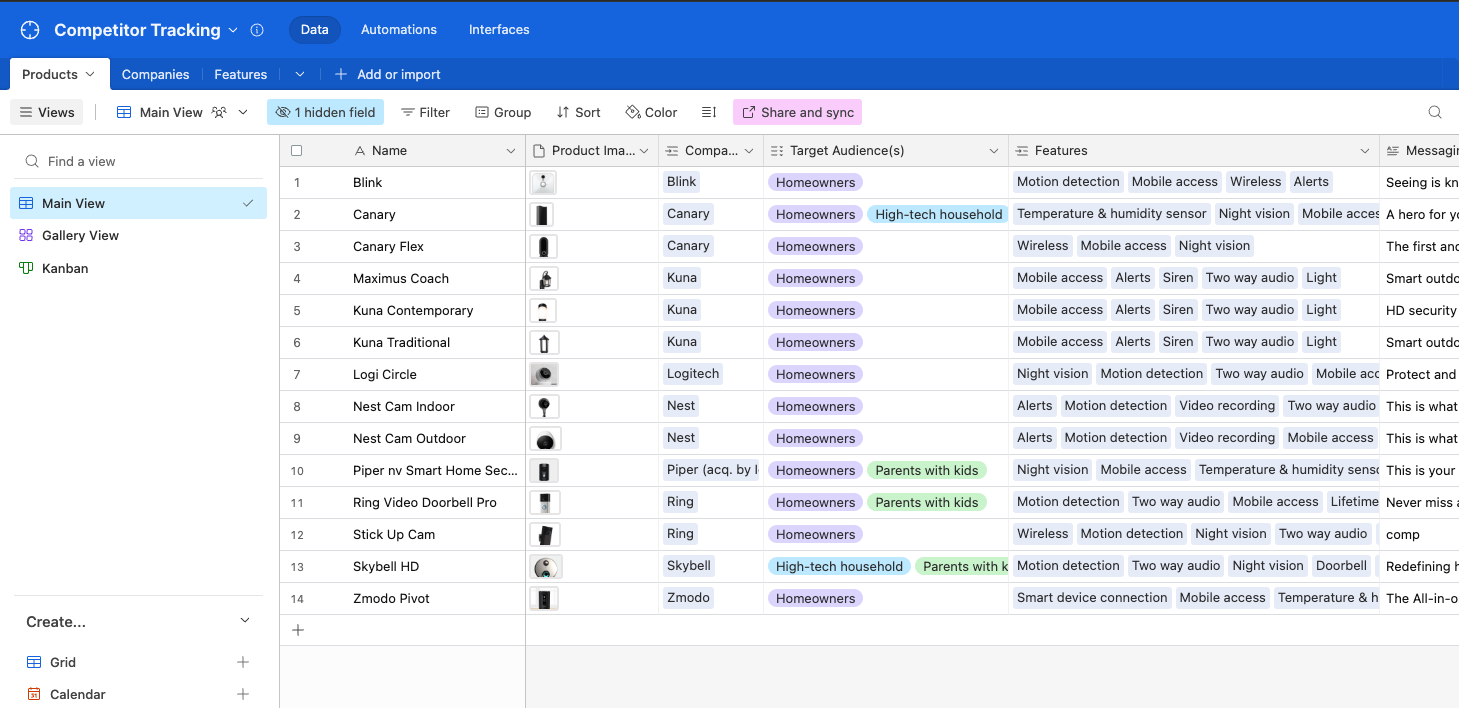Click Smart device connection feature tag
The height and width of the screenshot is (708, 1459).
1092,597
